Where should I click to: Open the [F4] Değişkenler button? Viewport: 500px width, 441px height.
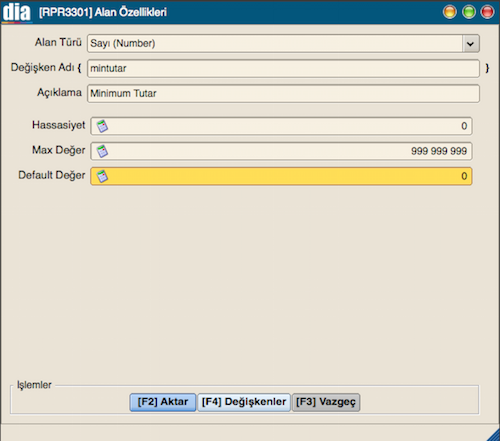click(244, 402)
